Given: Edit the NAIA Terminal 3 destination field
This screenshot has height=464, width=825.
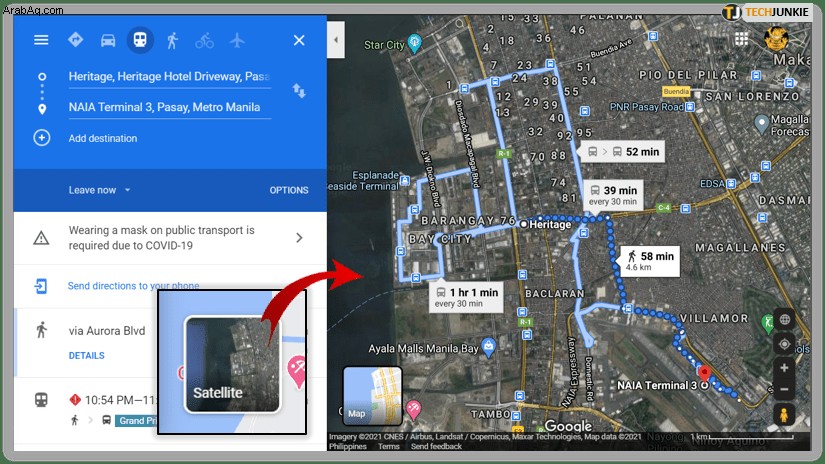Looking at the screenshot, I should pyautogui.click(x=169, y=107).
